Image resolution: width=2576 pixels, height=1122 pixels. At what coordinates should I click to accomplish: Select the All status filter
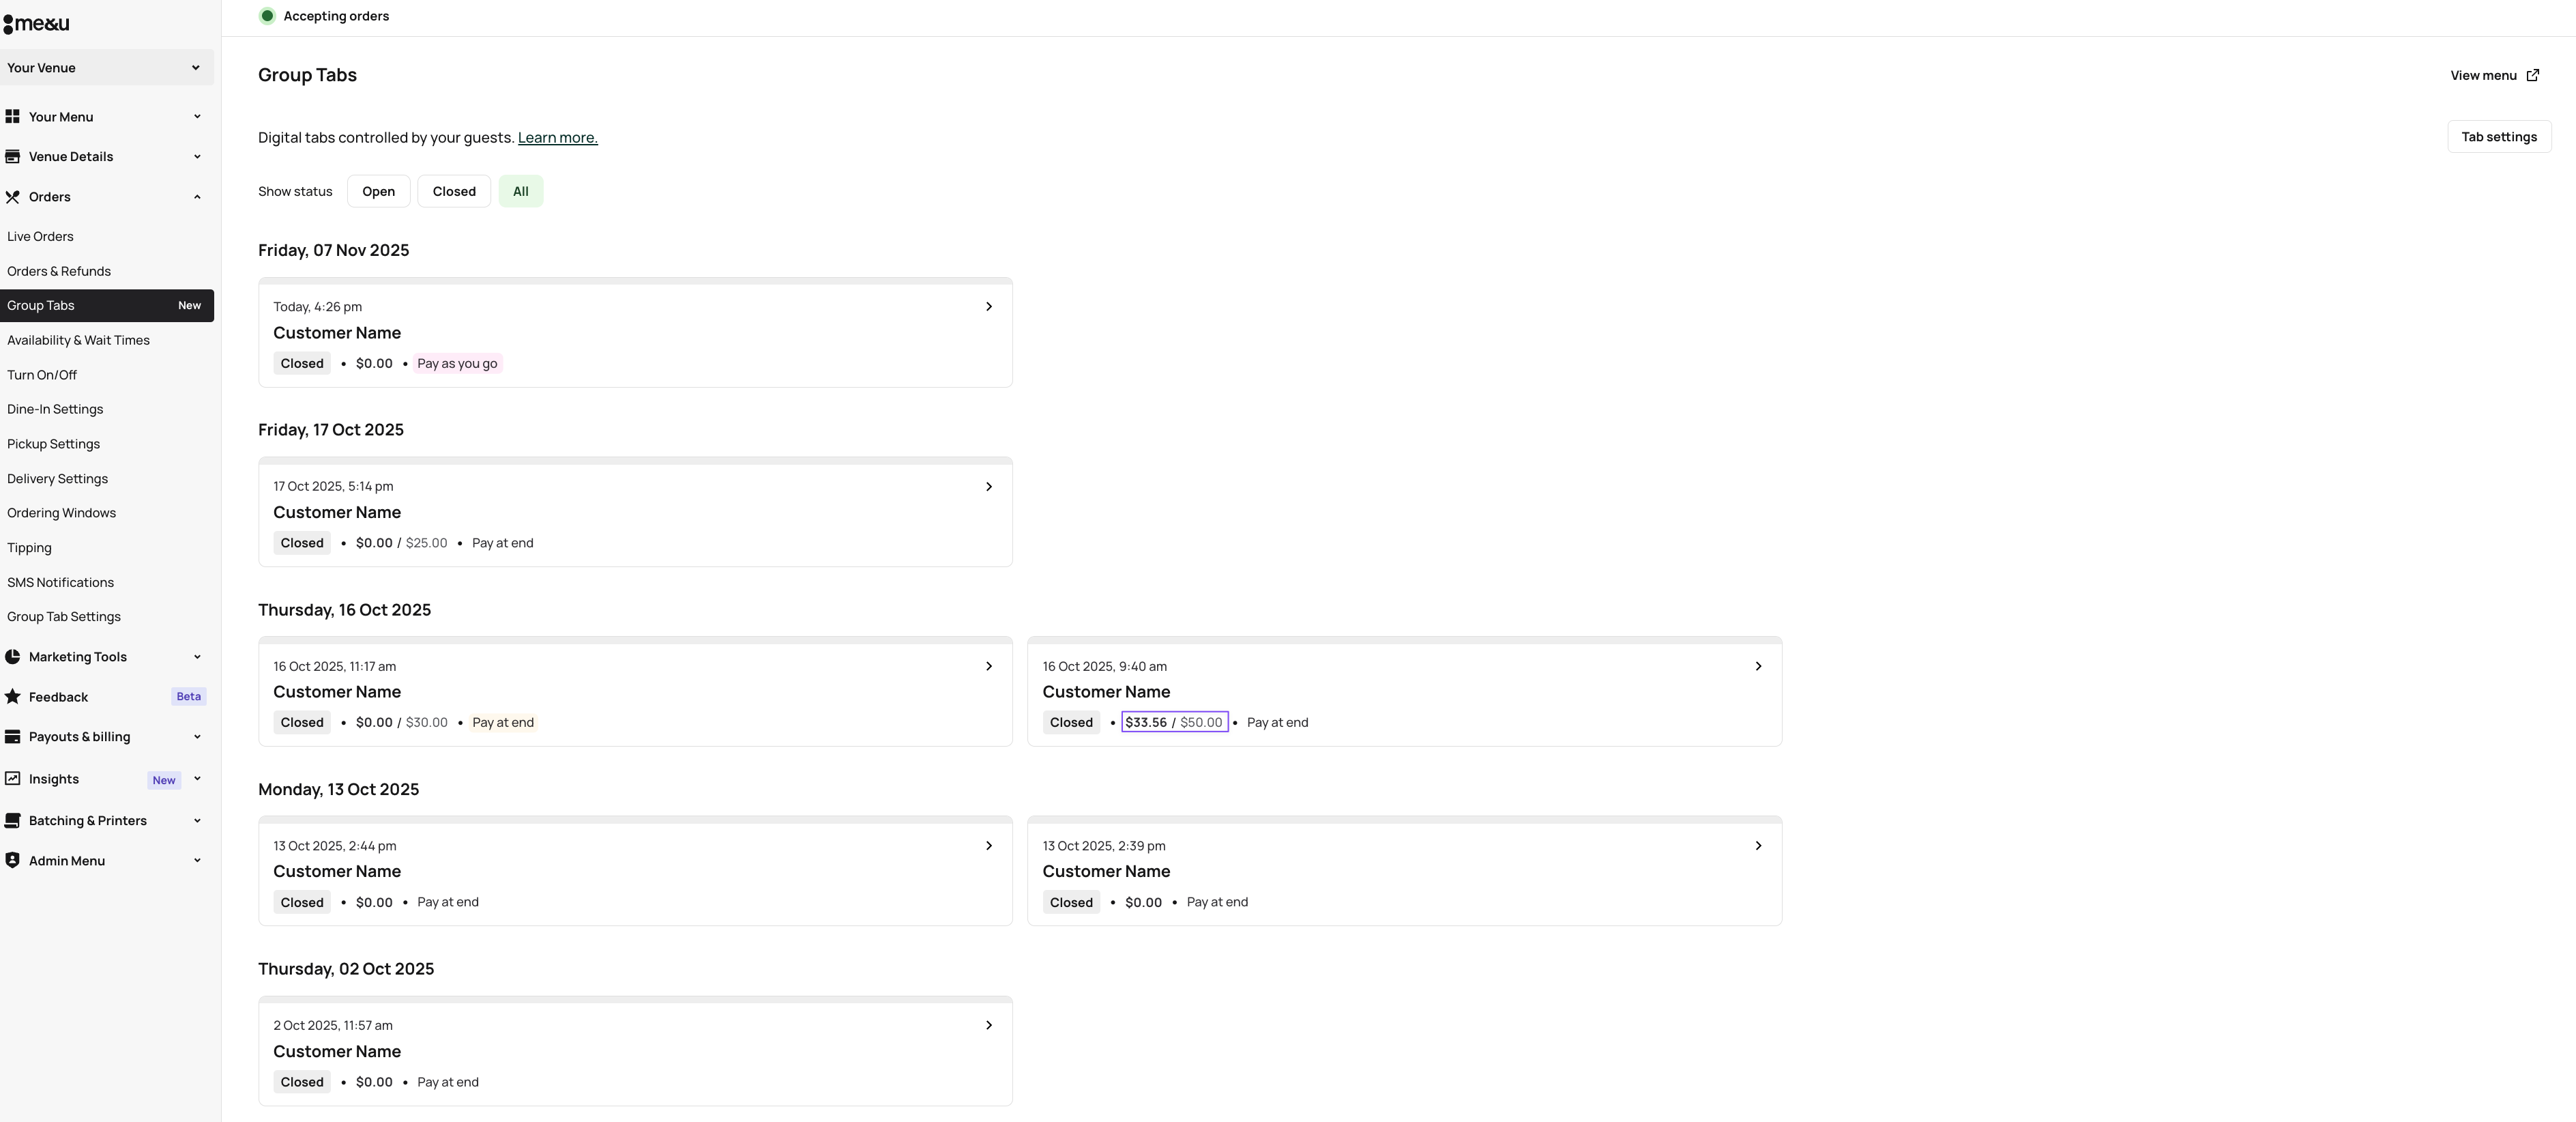(x=520, y=192)
